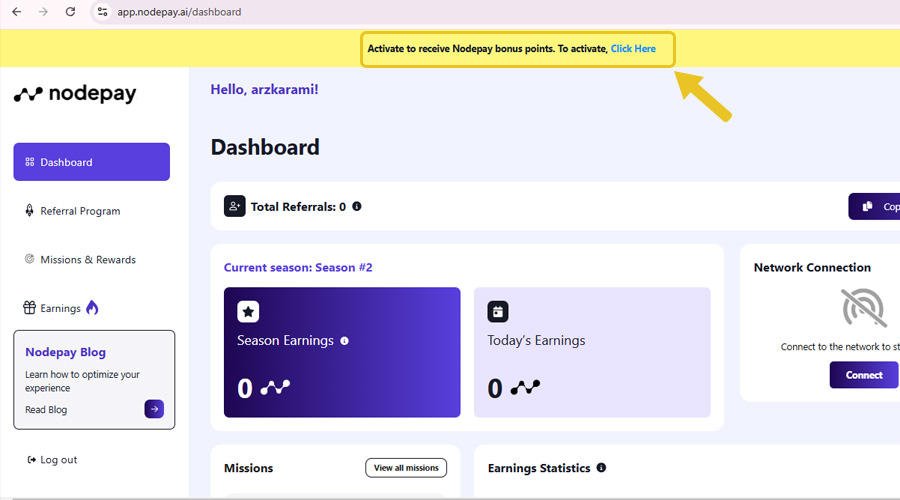Viewport: 900px width, 500px height.
Task: Click info icon next to Season Earnings
Action: [x=344, y=341]
